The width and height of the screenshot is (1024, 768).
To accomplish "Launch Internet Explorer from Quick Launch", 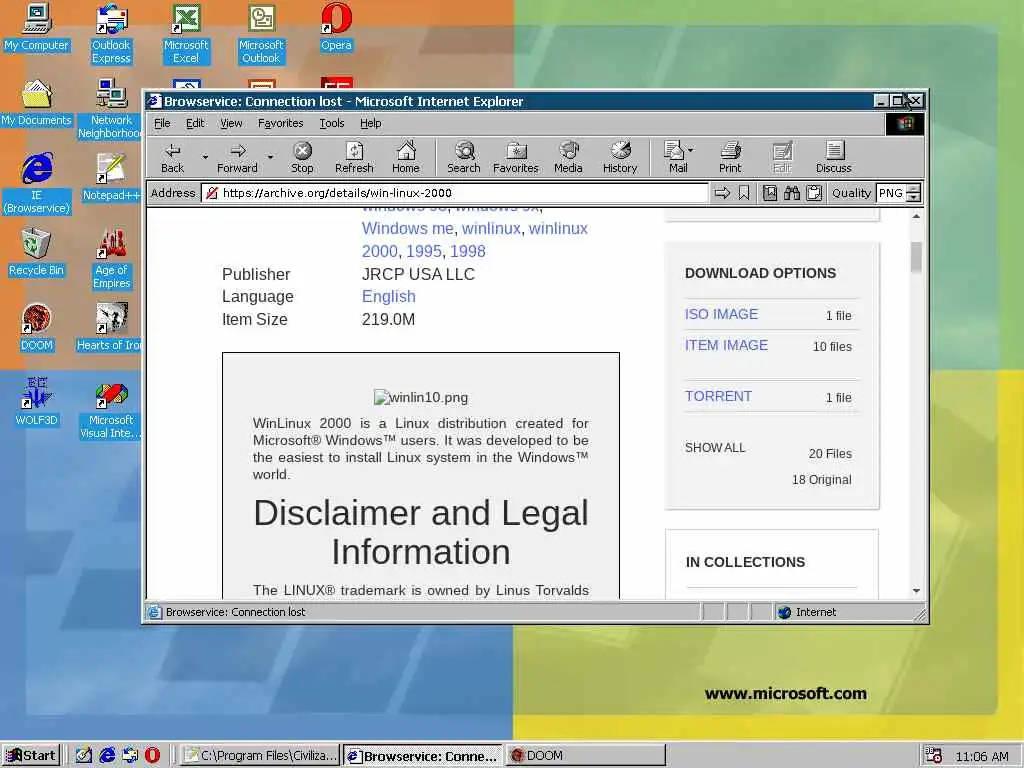I will pos(107,756).
